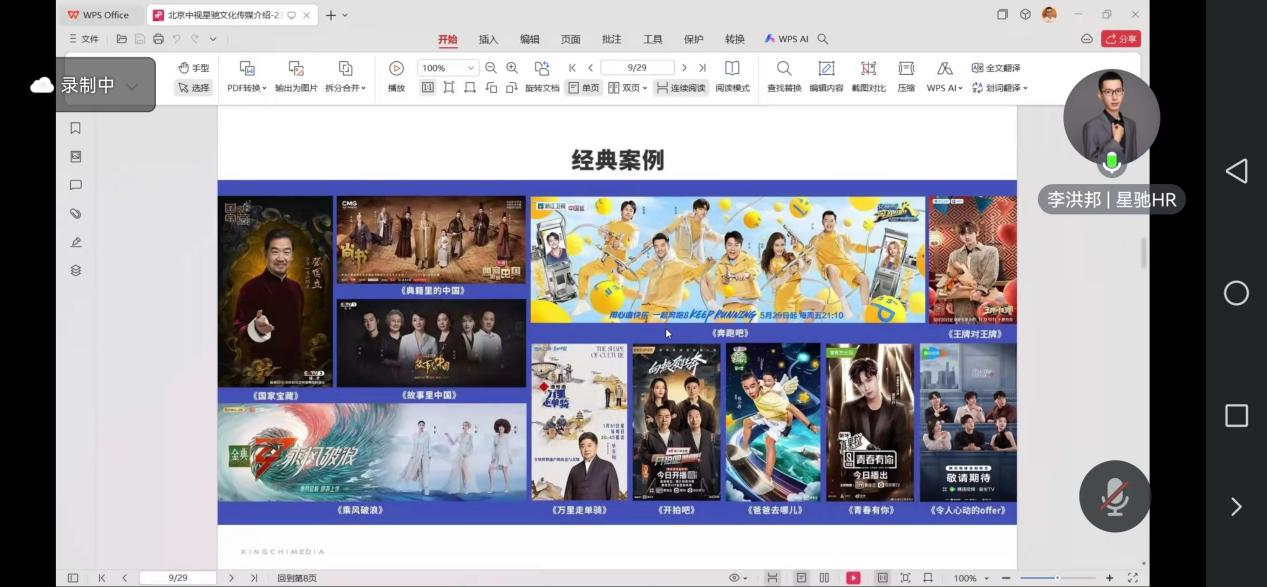Click the red play icon in status bar
Image resolution: width=1267 pixels, height=587 pixels.
[x=853, y=578]
